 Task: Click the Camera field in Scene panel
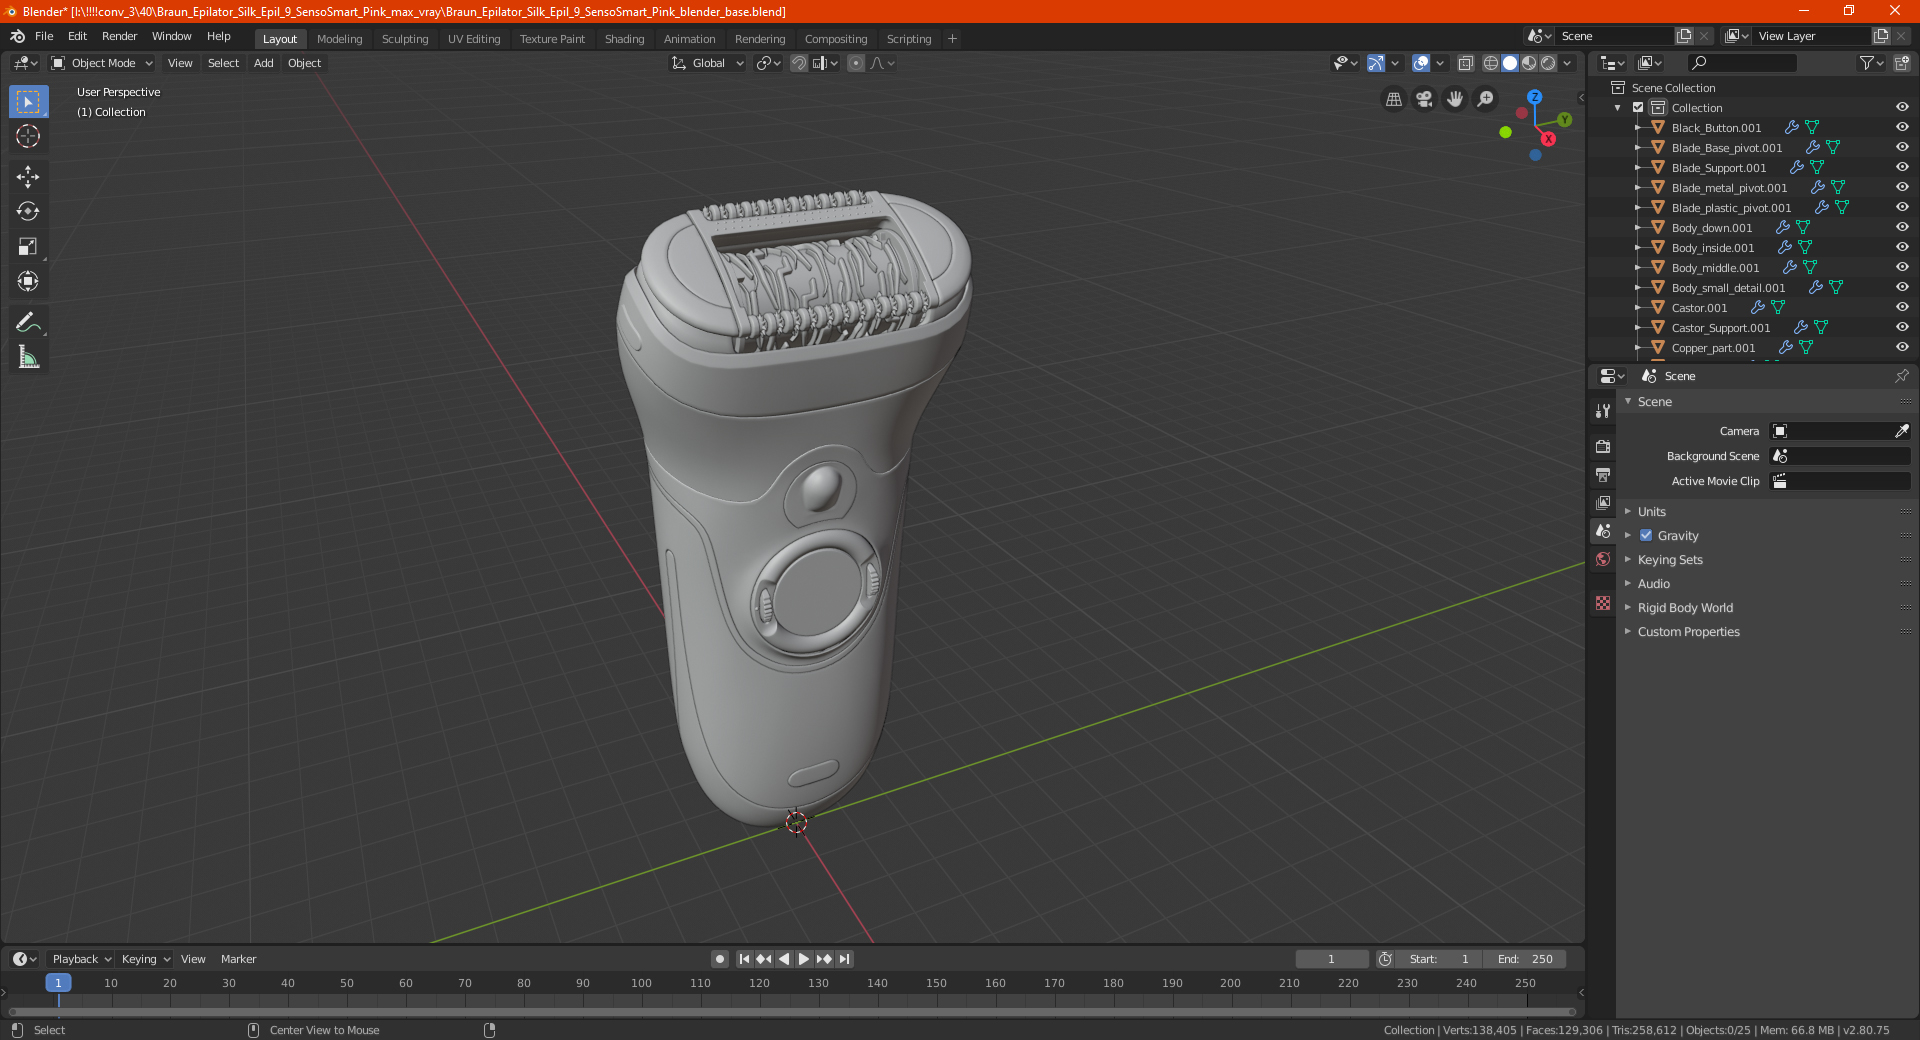pos(1840,431)
